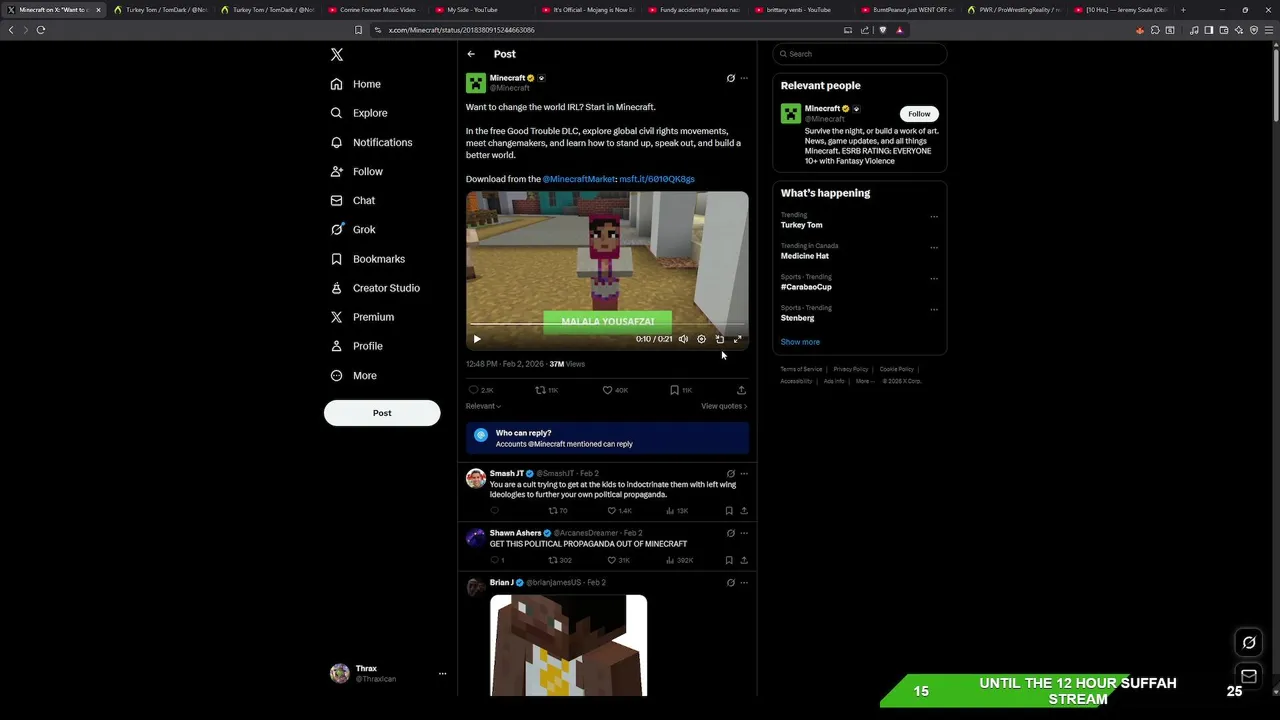Open the msft.it link in the post

(657, 179)
